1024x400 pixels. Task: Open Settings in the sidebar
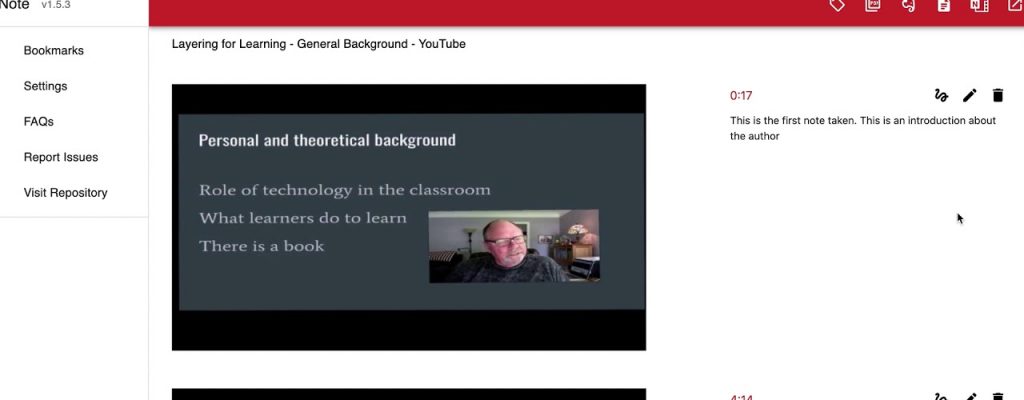[x=45, y=86]
